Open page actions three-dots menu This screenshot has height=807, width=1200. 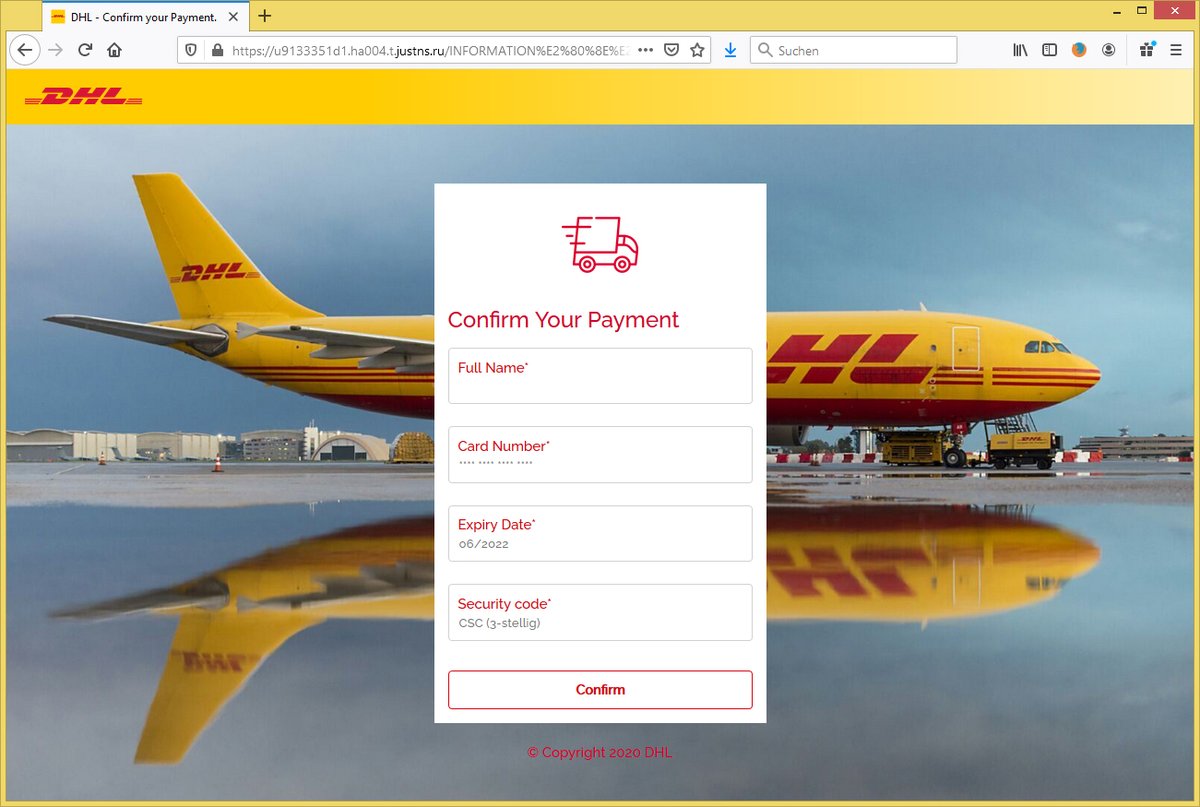645,50
